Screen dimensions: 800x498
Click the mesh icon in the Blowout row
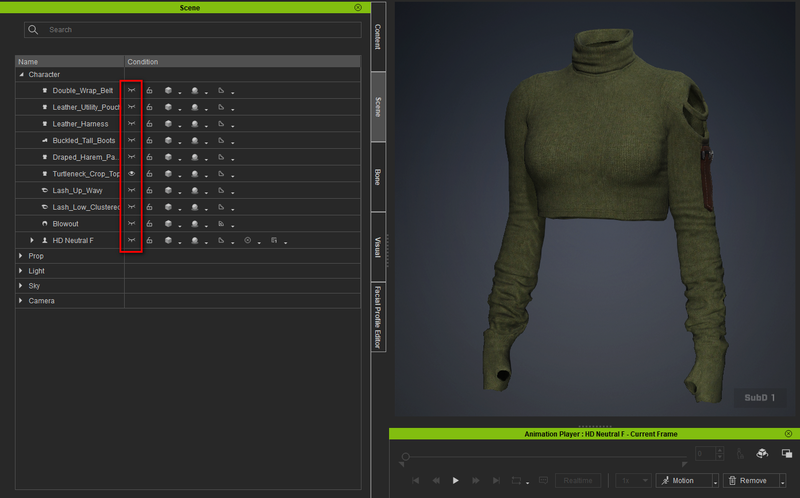221,224
